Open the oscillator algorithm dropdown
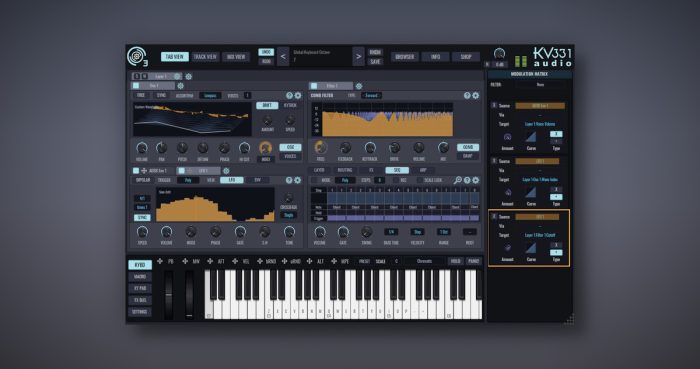Image resolution: width=700 pixels, height=369 pixels. pos(210,96)
